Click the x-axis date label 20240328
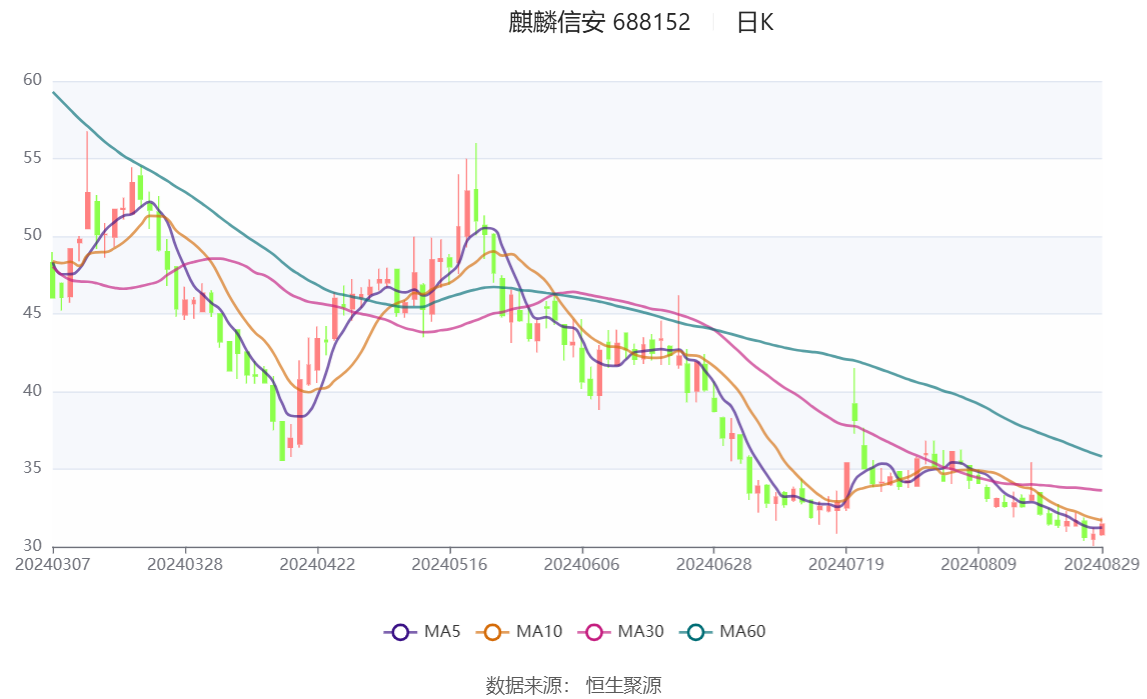1147x699 pixels. coord(185,564)
